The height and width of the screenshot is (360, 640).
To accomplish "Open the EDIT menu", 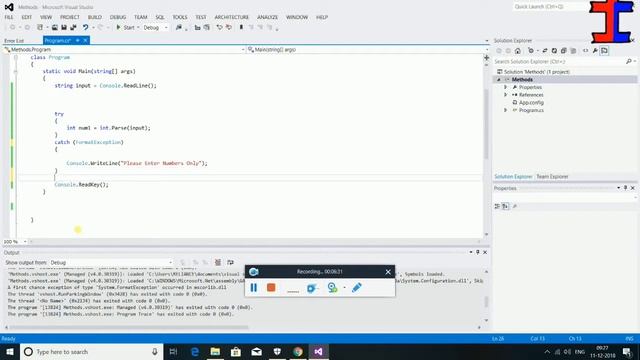I will 27,17.
